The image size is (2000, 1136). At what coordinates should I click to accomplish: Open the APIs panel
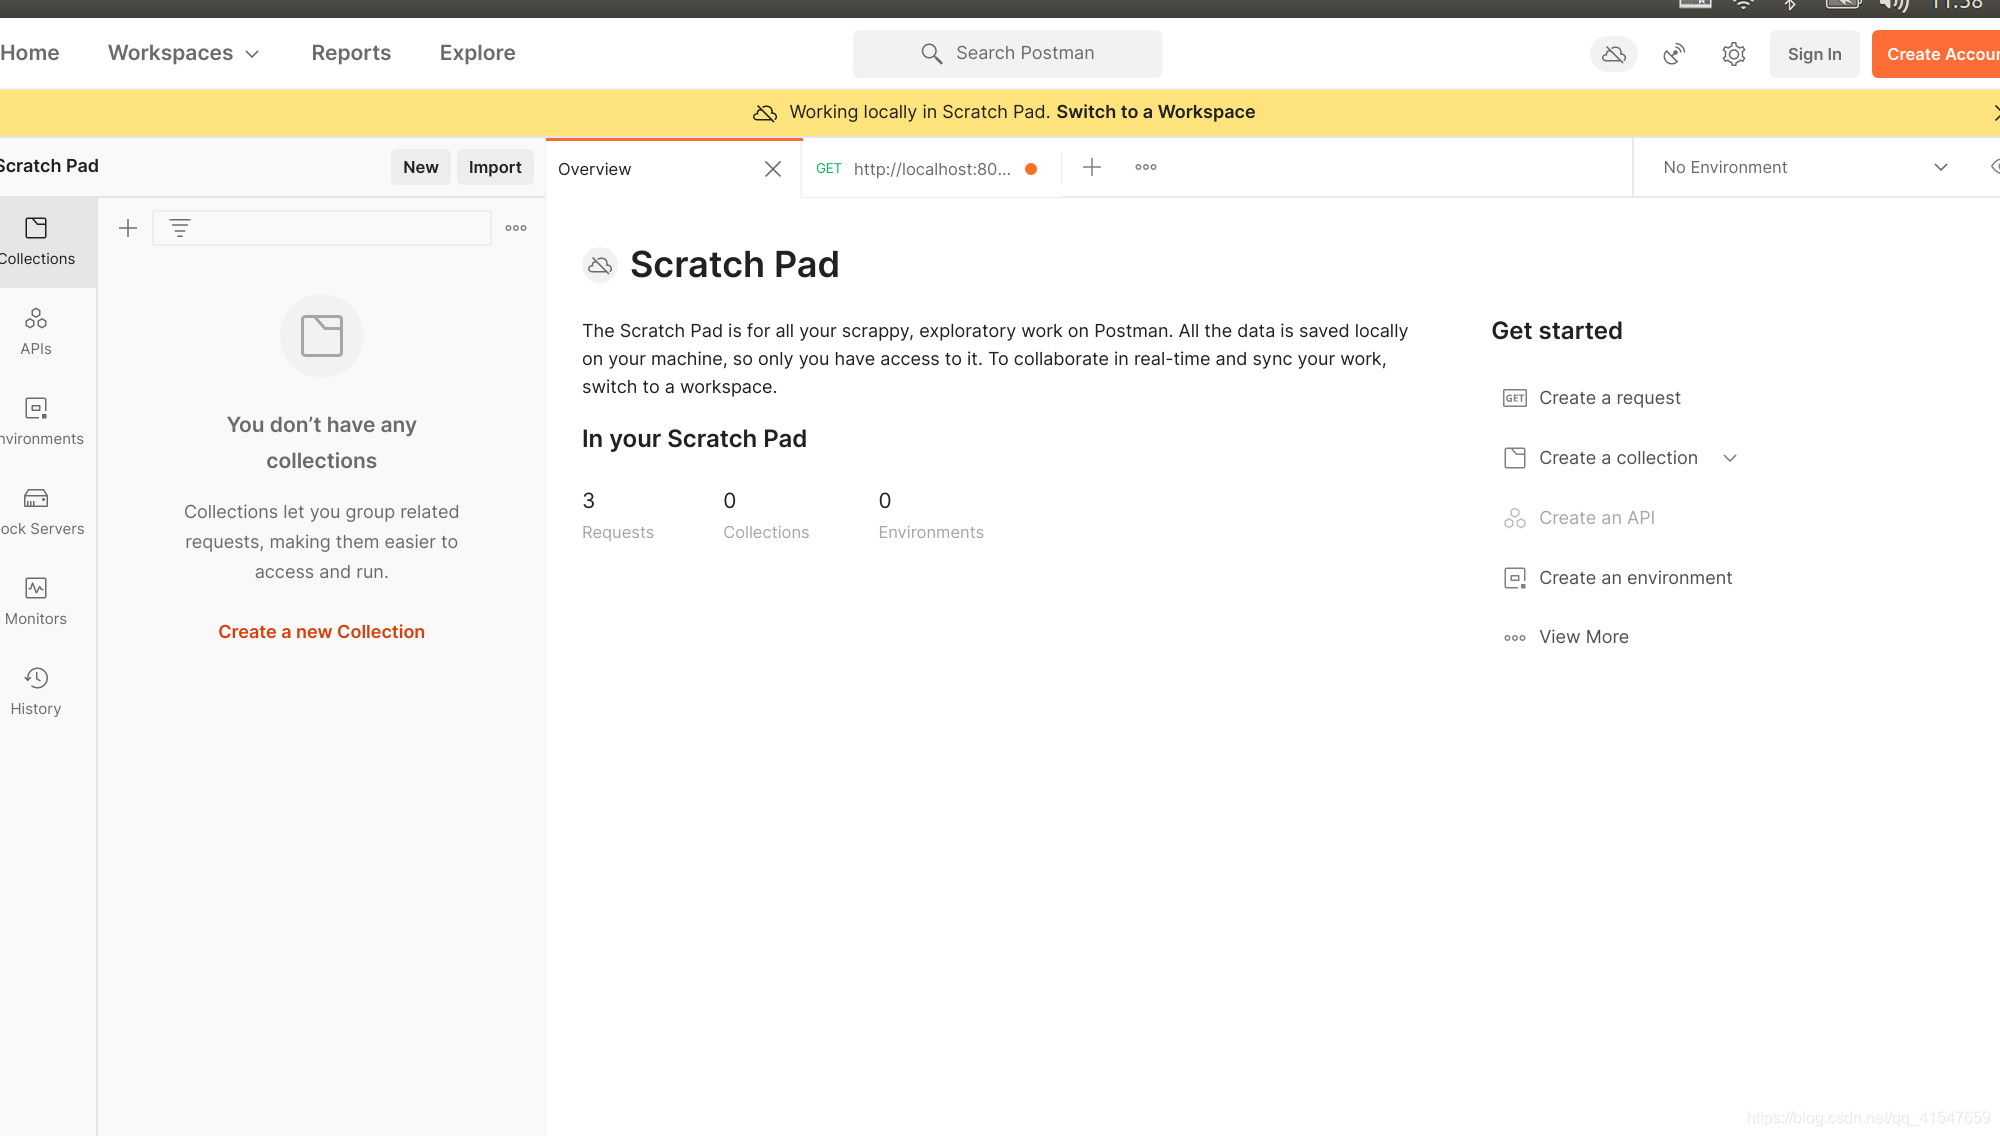point(34,330)
